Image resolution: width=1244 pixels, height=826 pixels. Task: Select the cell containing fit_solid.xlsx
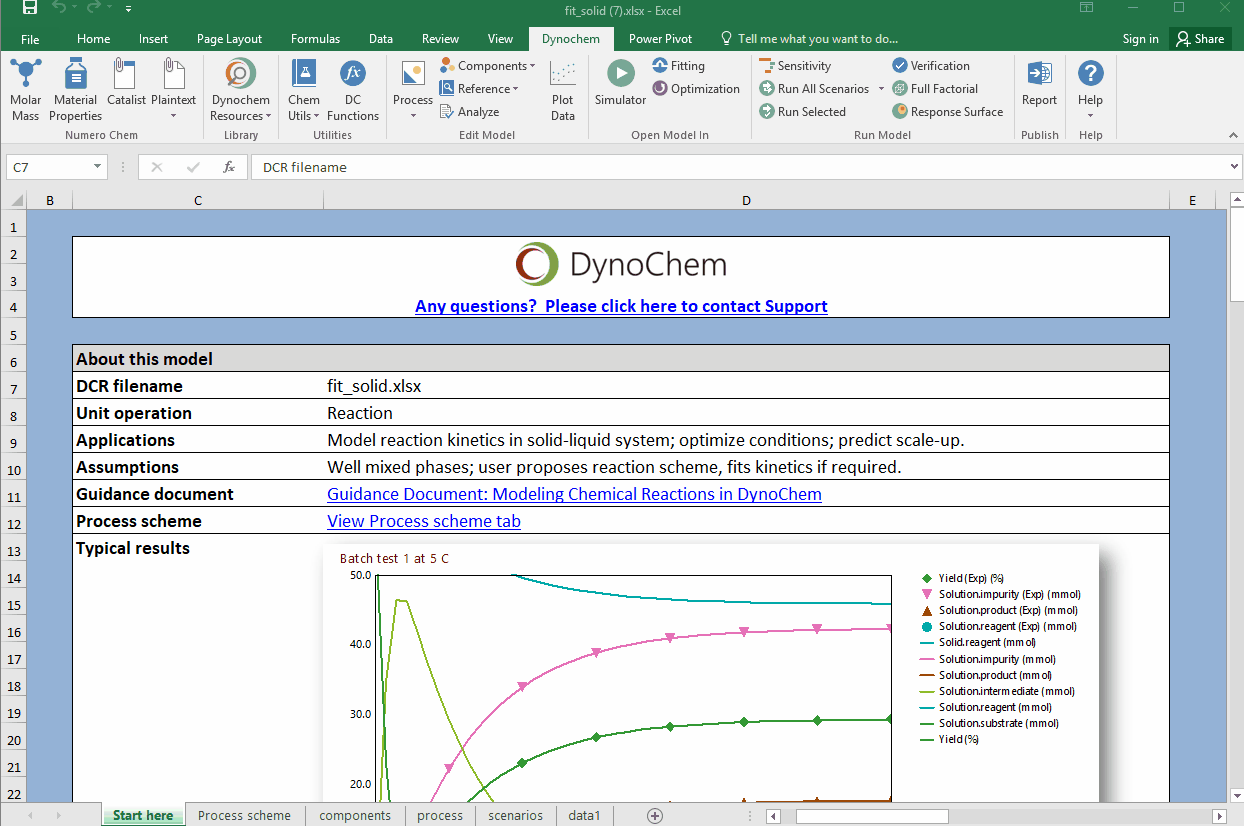coord(746,386)
